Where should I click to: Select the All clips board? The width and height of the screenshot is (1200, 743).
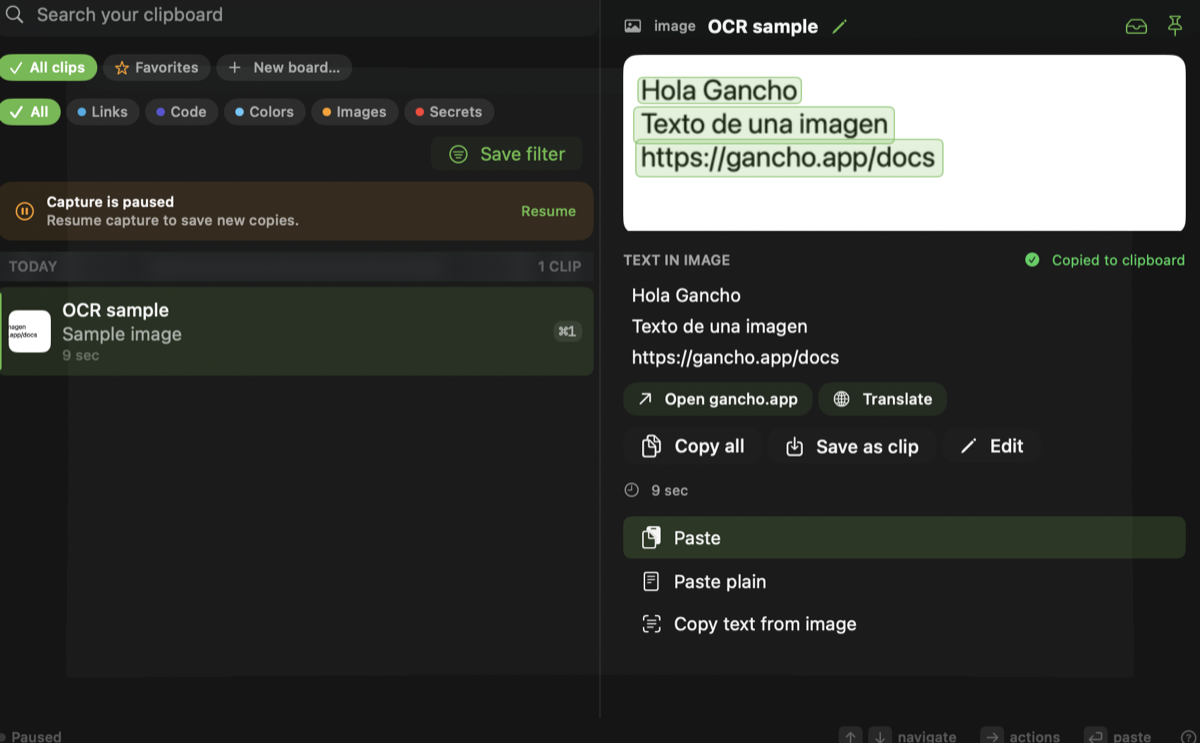point(48,68)
